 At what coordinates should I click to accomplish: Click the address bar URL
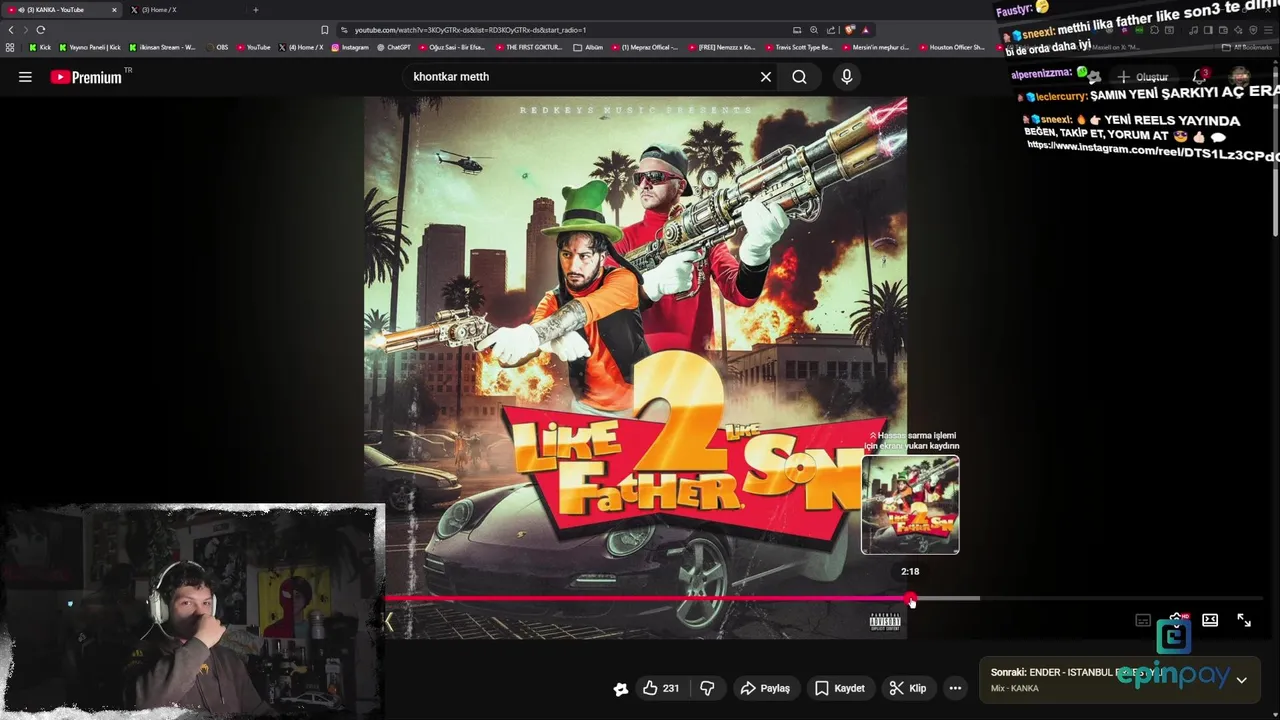pos(470,30)
